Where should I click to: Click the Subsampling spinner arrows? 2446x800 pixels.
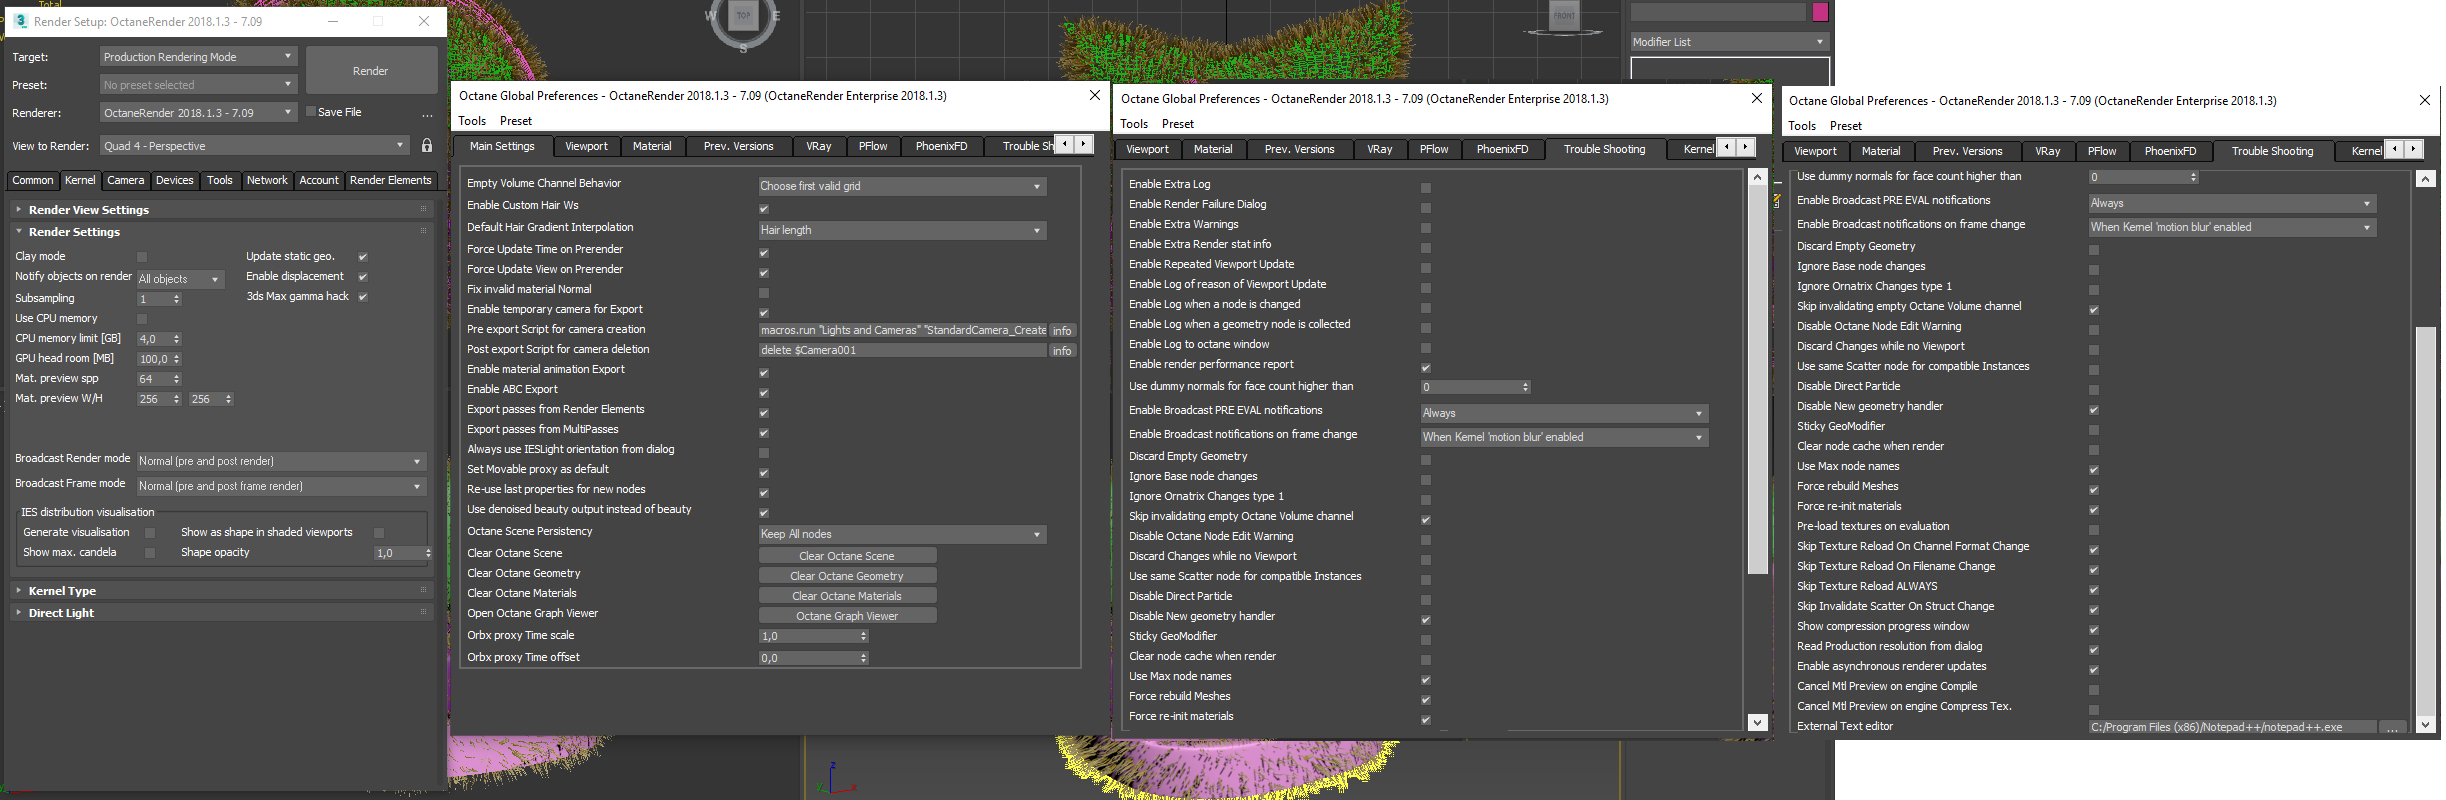pyautogui.click(x=177, y=299)
